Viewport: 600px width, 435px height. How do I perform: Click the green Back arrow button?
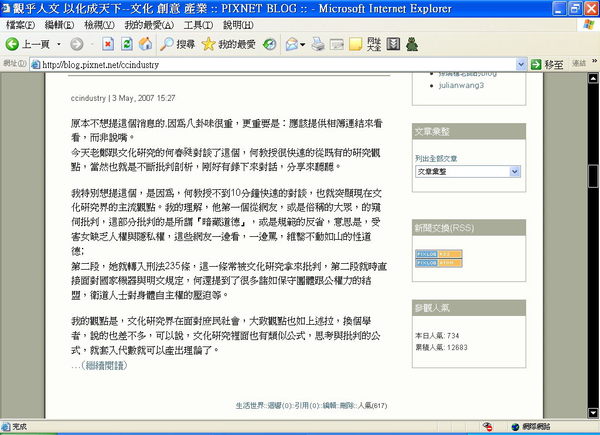(12, 44)
